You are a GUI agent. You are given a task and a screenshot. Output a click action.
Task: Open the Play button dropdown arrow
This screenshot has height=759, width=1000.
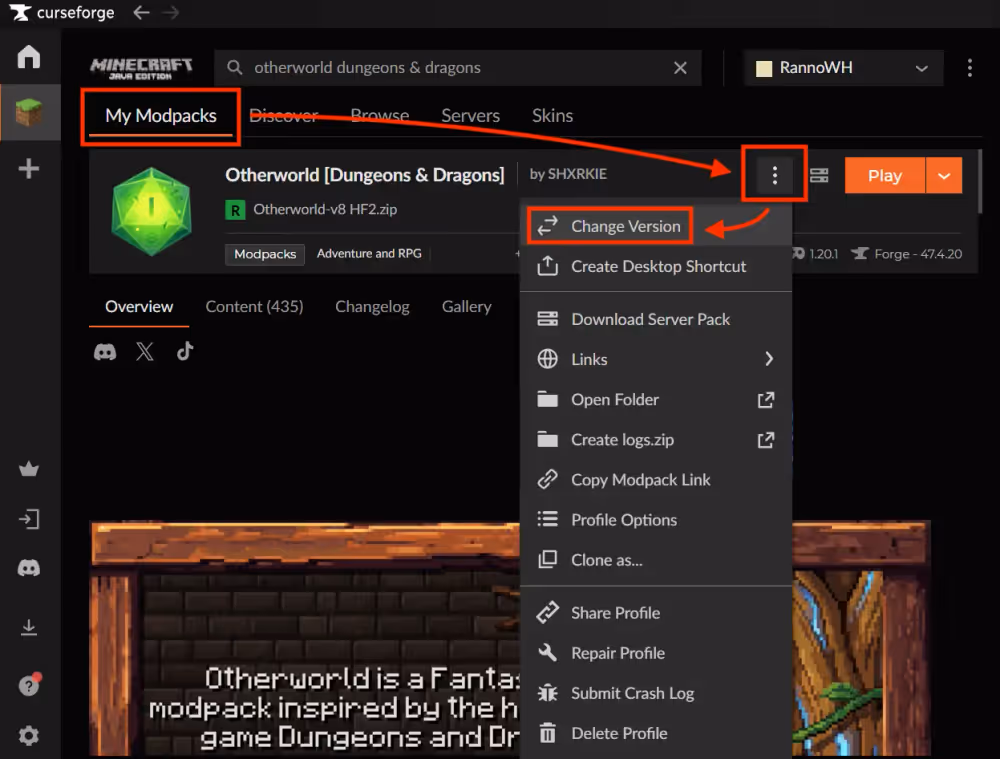pos(944,175)
